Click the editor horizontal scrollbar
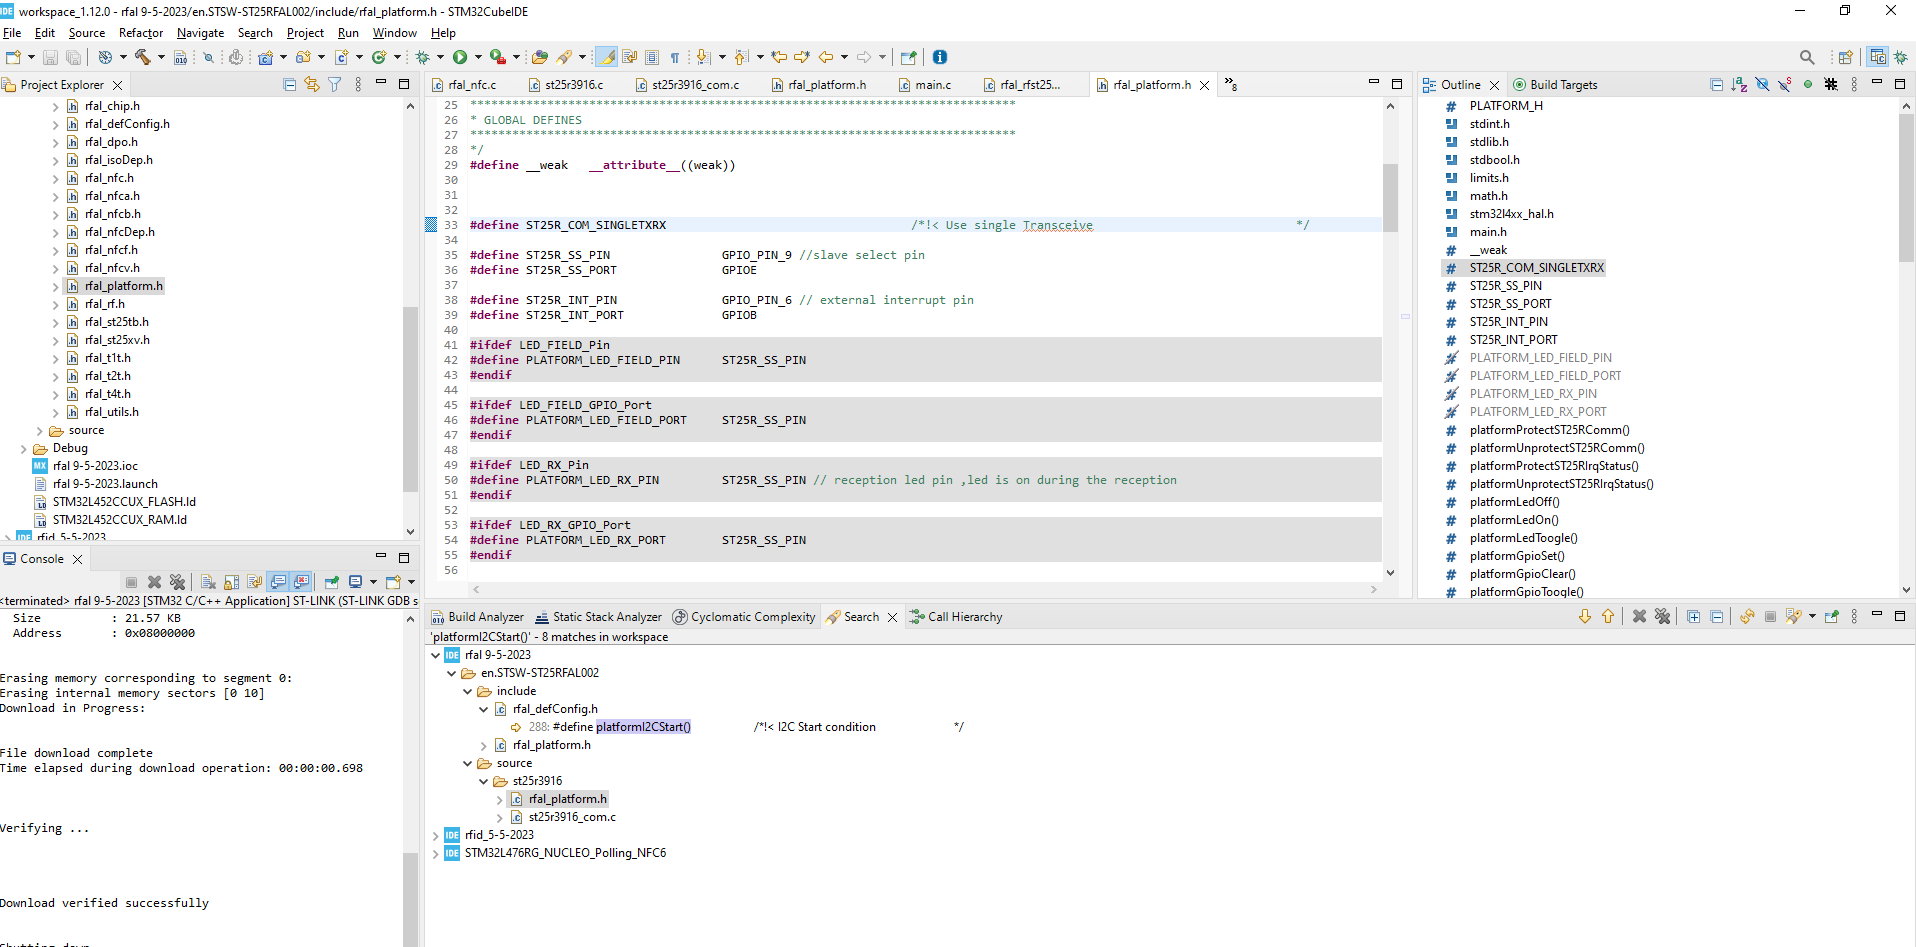Viewport: 1916px width, 947px height. 925,589
